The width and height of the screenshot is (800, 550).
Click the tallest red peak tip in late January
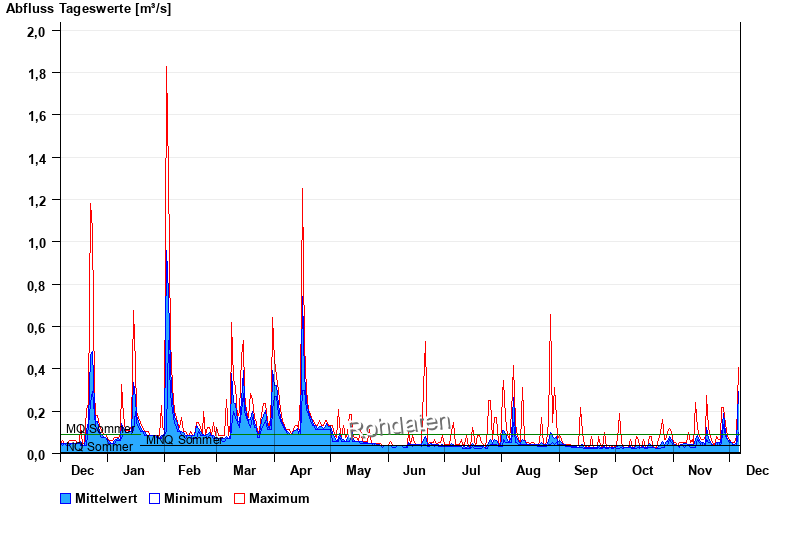[x=166, y=67]
